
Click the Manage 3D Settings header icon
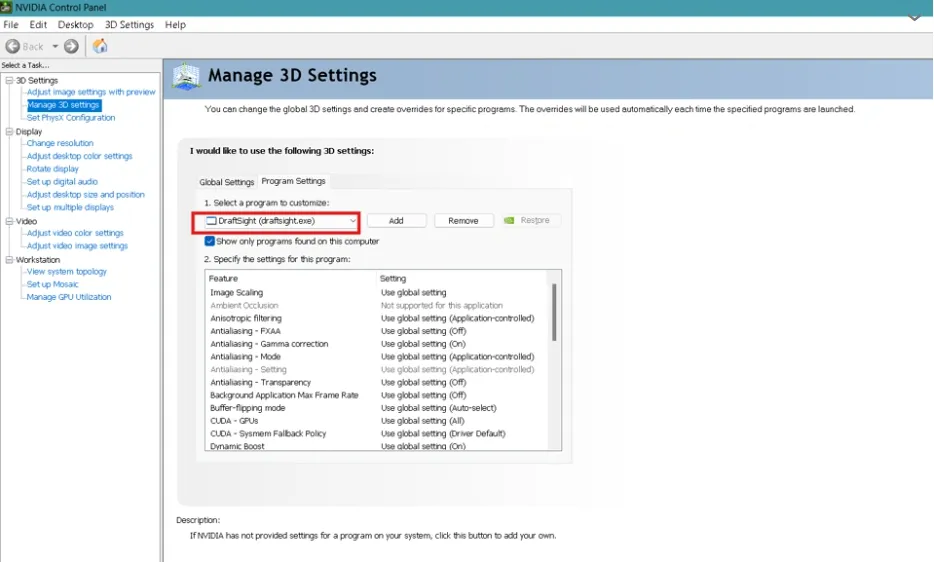click(186, 77)
